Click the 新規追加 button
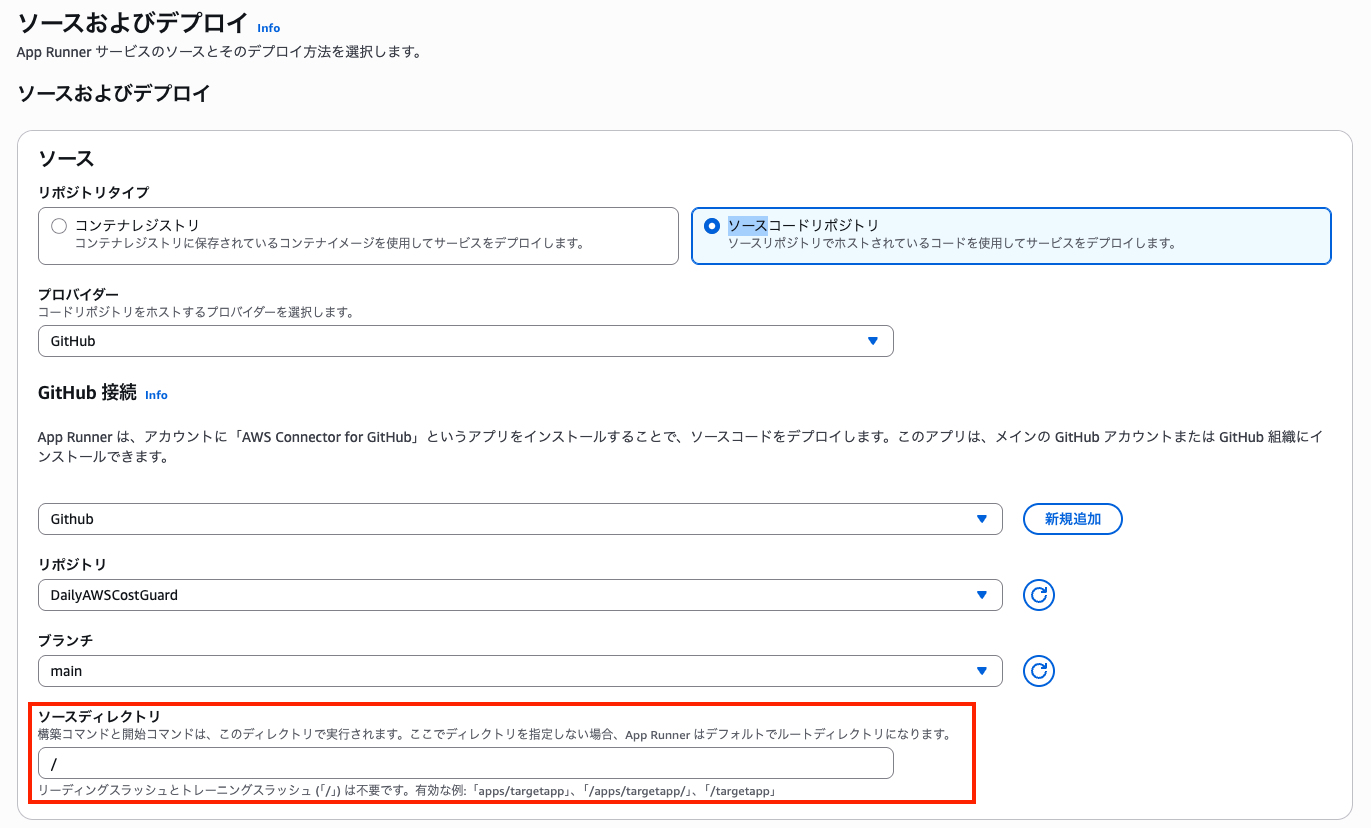 (x=1072, y=518)
